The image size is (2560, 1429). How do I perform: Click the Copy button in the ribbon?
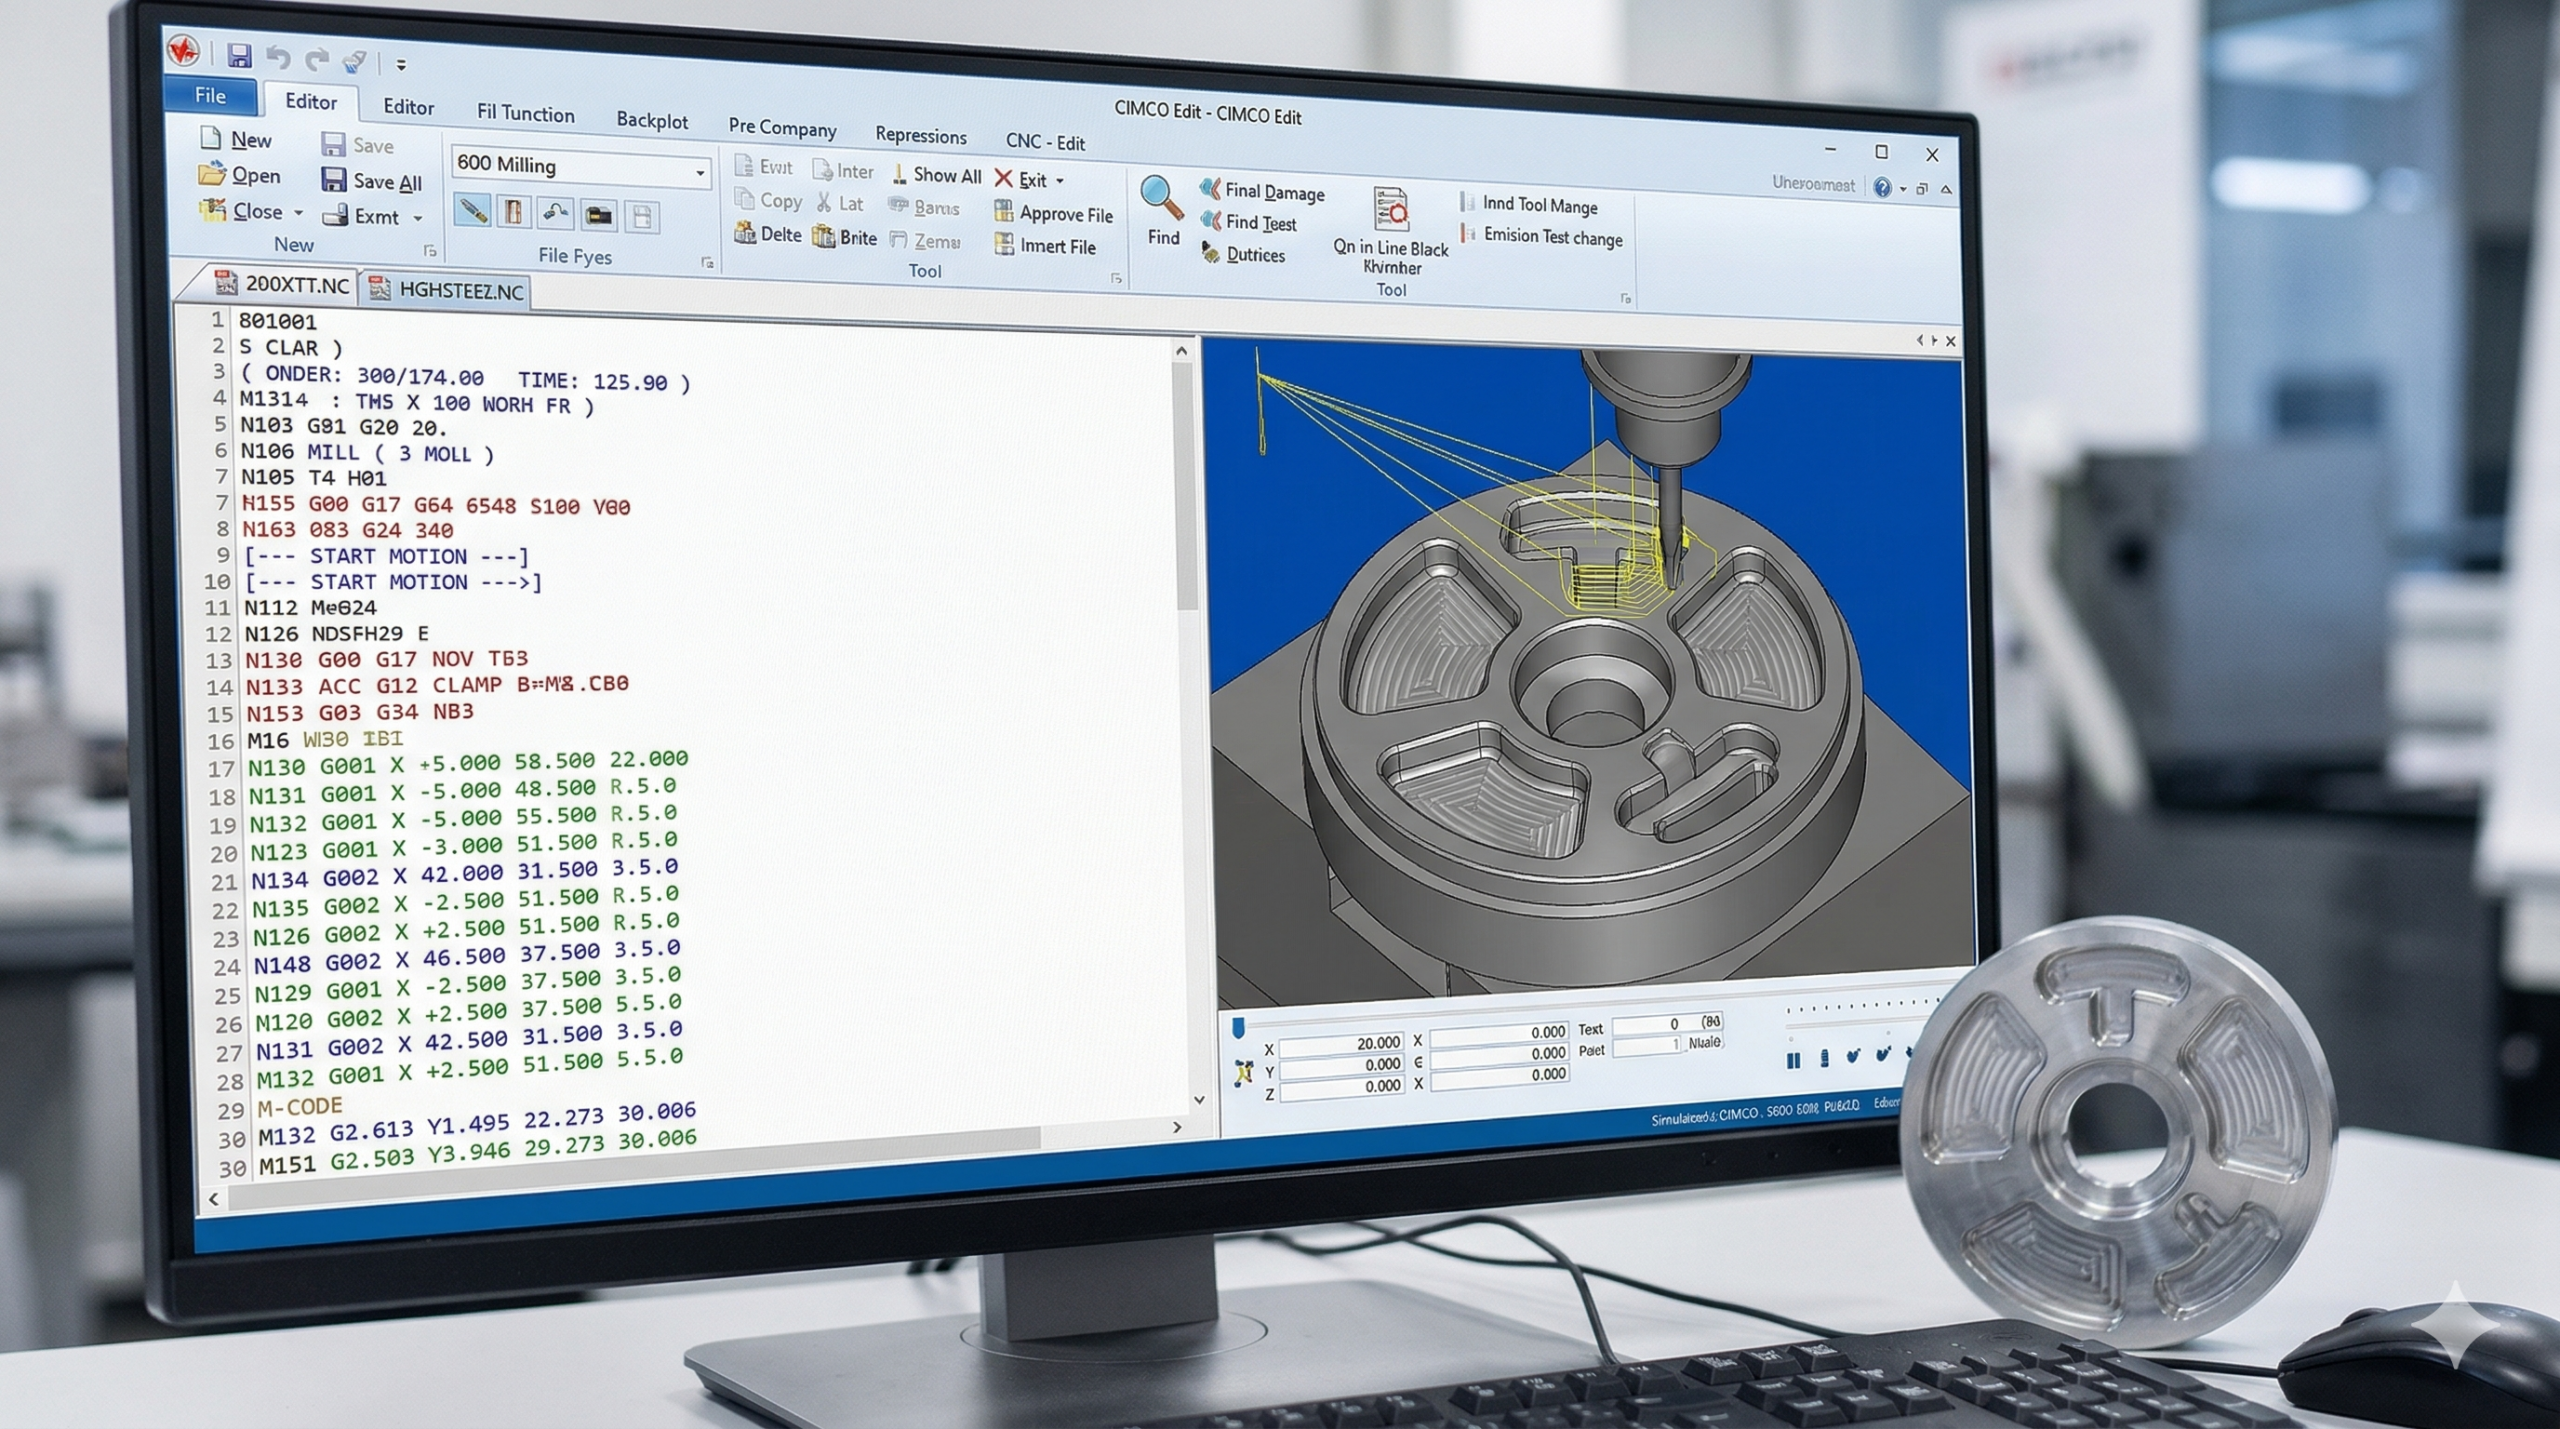click(x=768, y=200)
